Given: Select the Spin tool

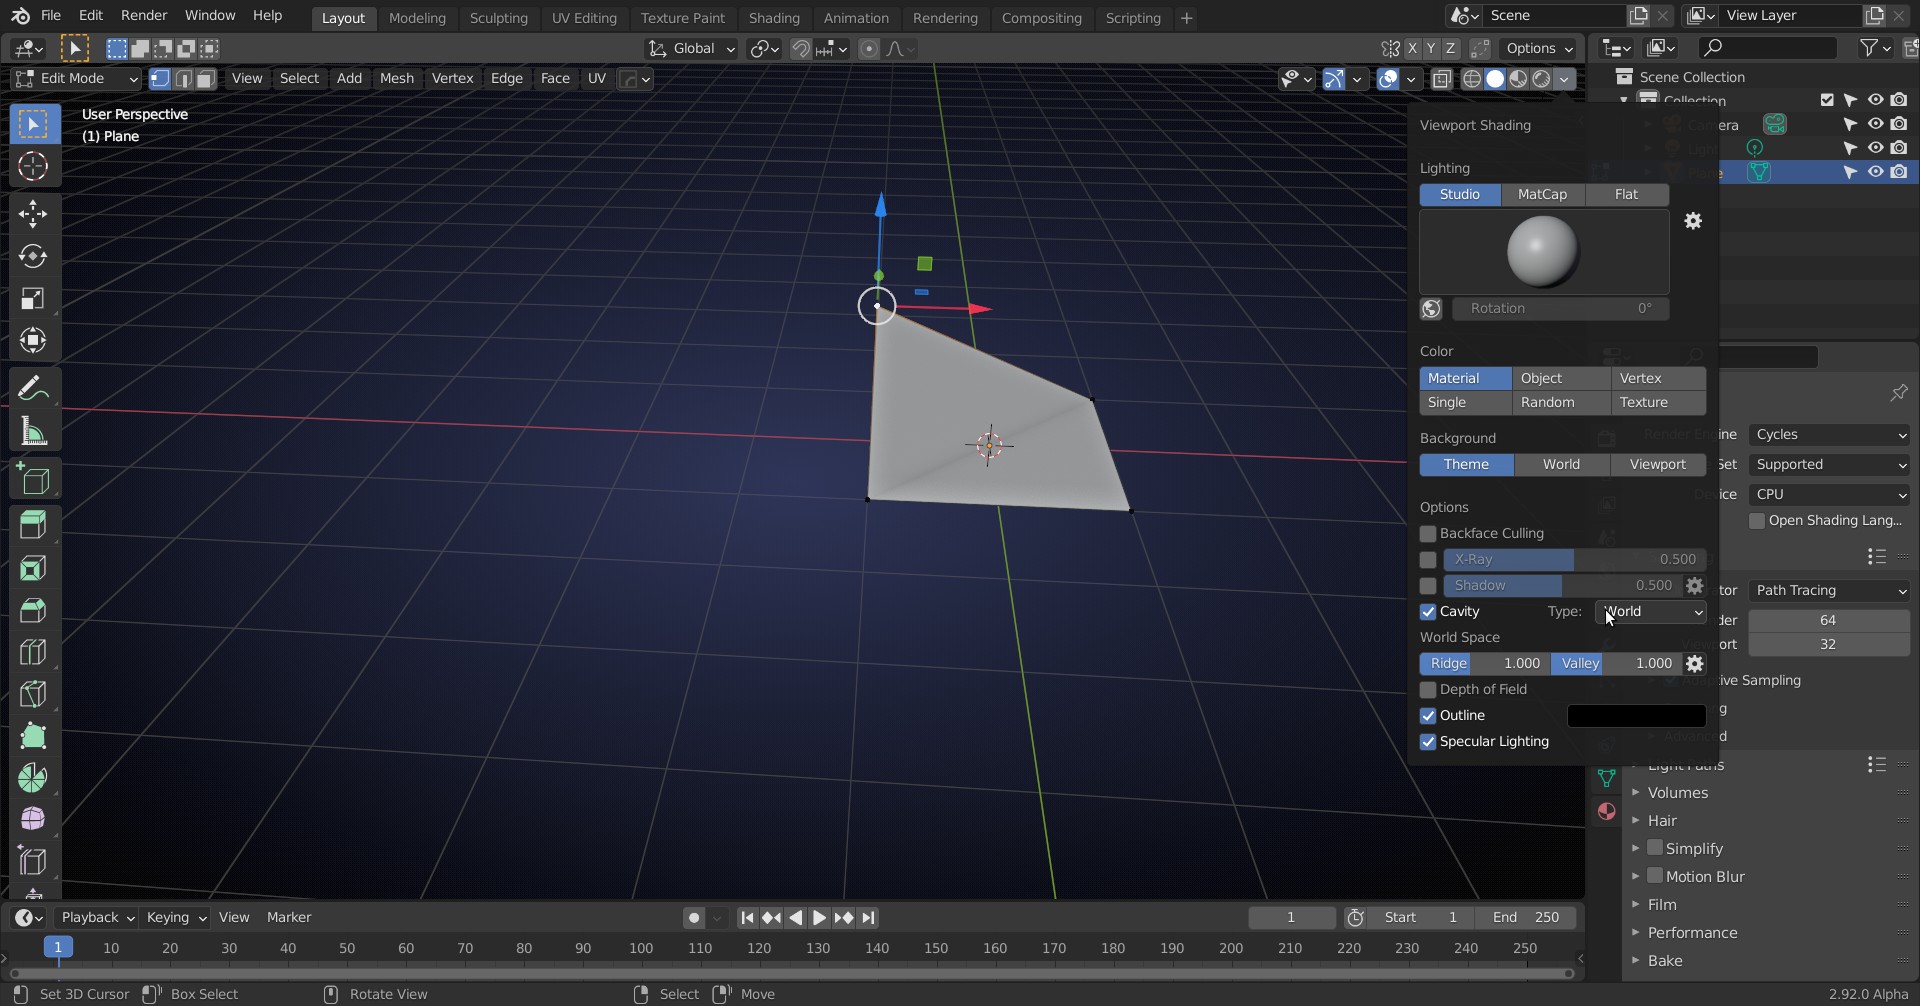Looking at the screenshot, I should (33, 778).
